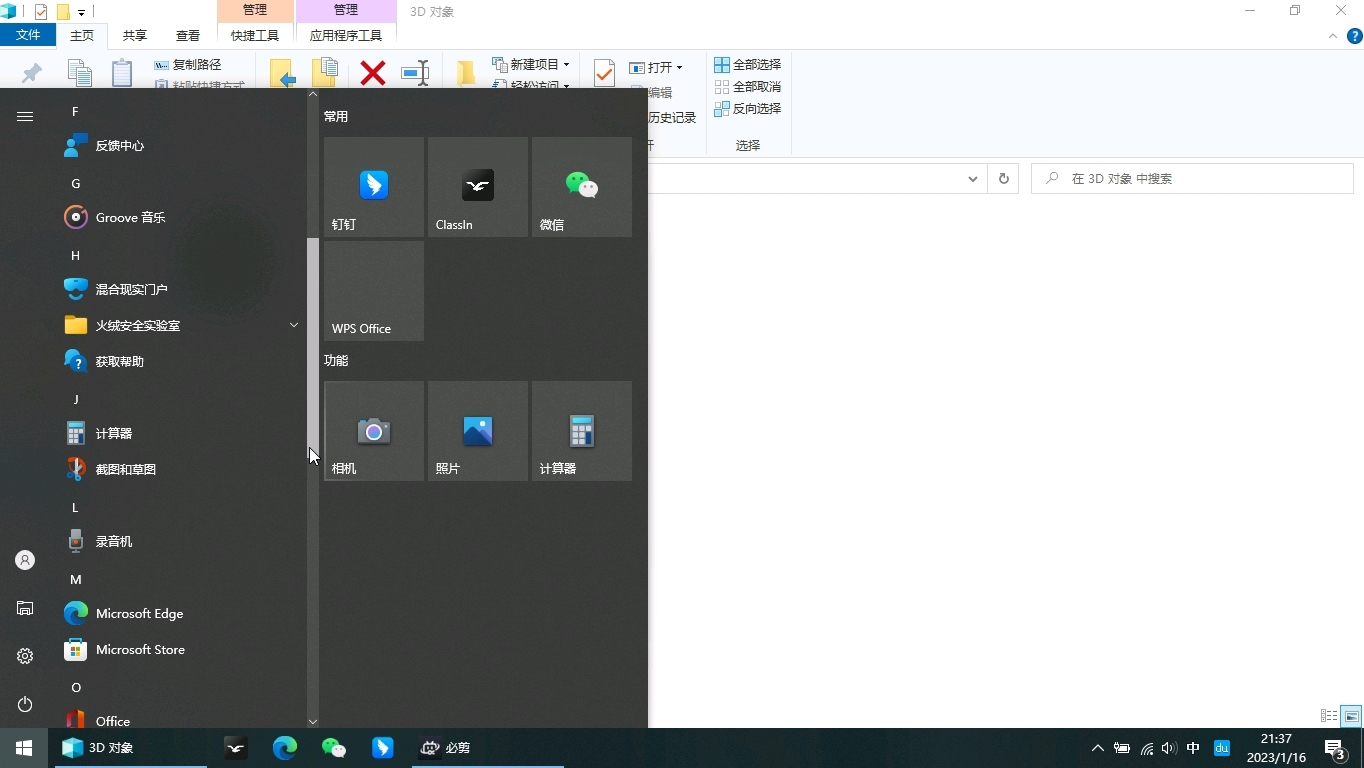Launch the 相机 camera tile
1364x768 pixels.
(x=374, y=431)
